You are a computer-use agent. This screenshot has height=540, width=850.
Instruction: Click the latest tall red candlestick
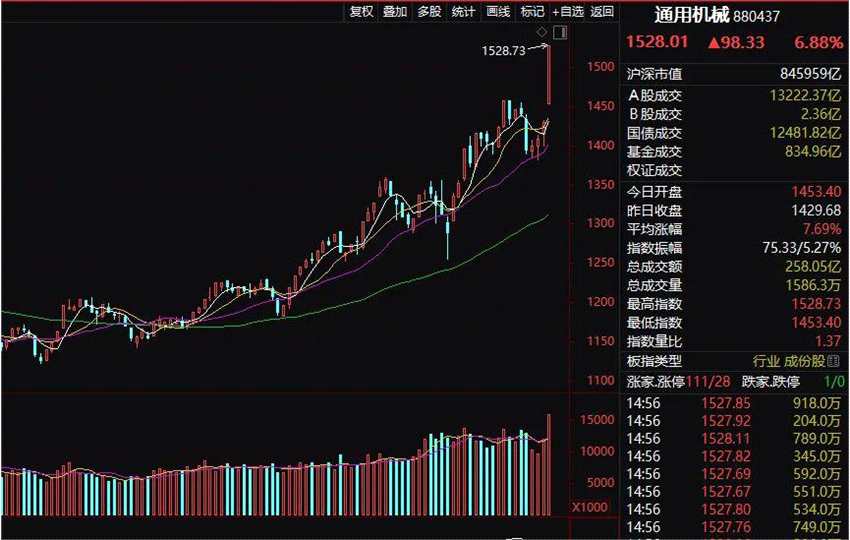550,75
